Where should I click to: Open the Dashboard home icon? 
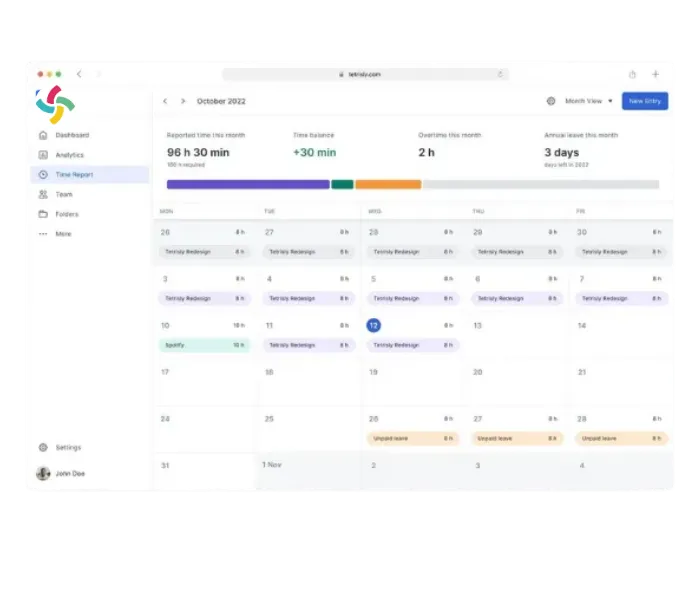point(43,135)
